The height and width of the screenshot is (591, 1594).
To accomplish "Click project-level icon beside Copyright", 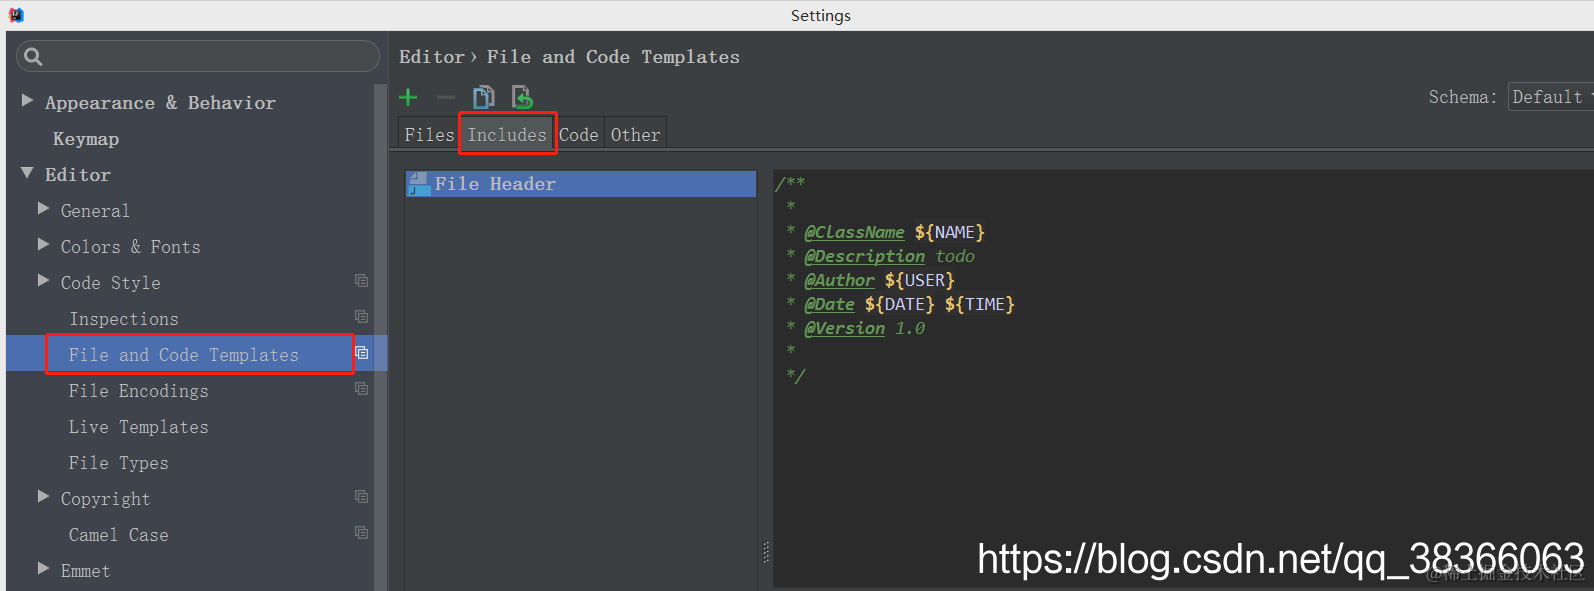I will tap(362, 497).
